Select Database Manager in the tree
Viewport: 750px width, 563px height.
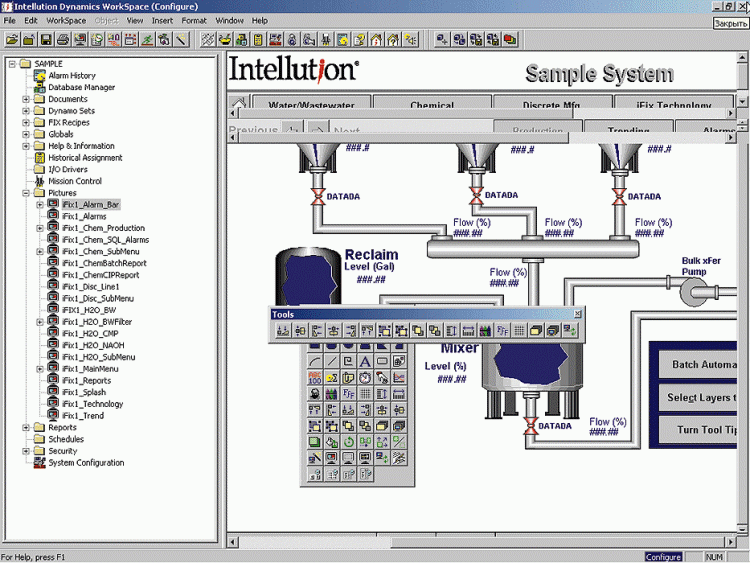81,88
